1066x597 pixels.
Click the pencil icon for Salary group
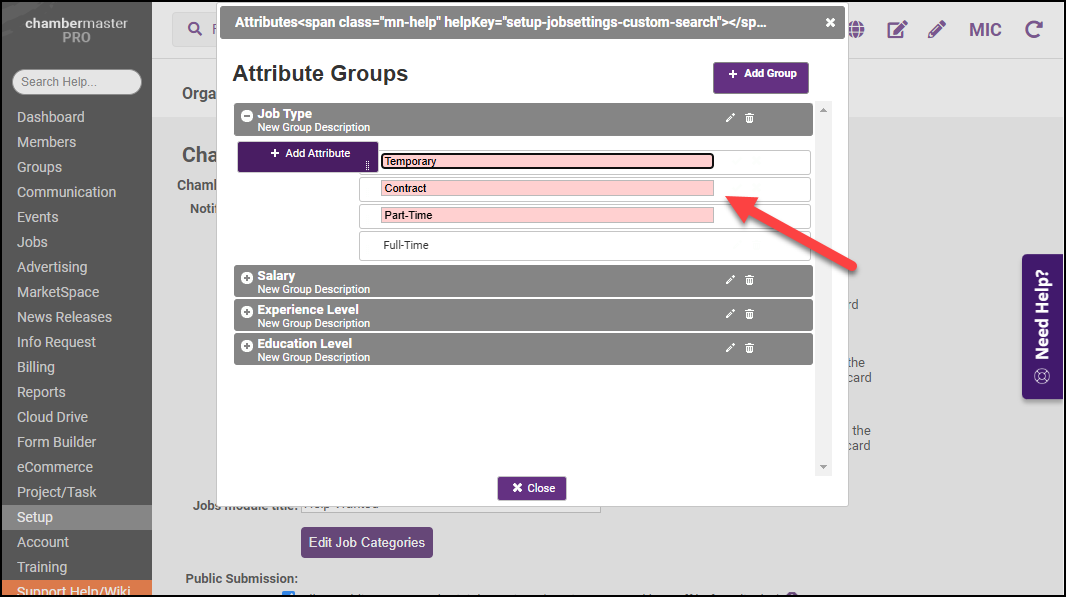(730, 280)
